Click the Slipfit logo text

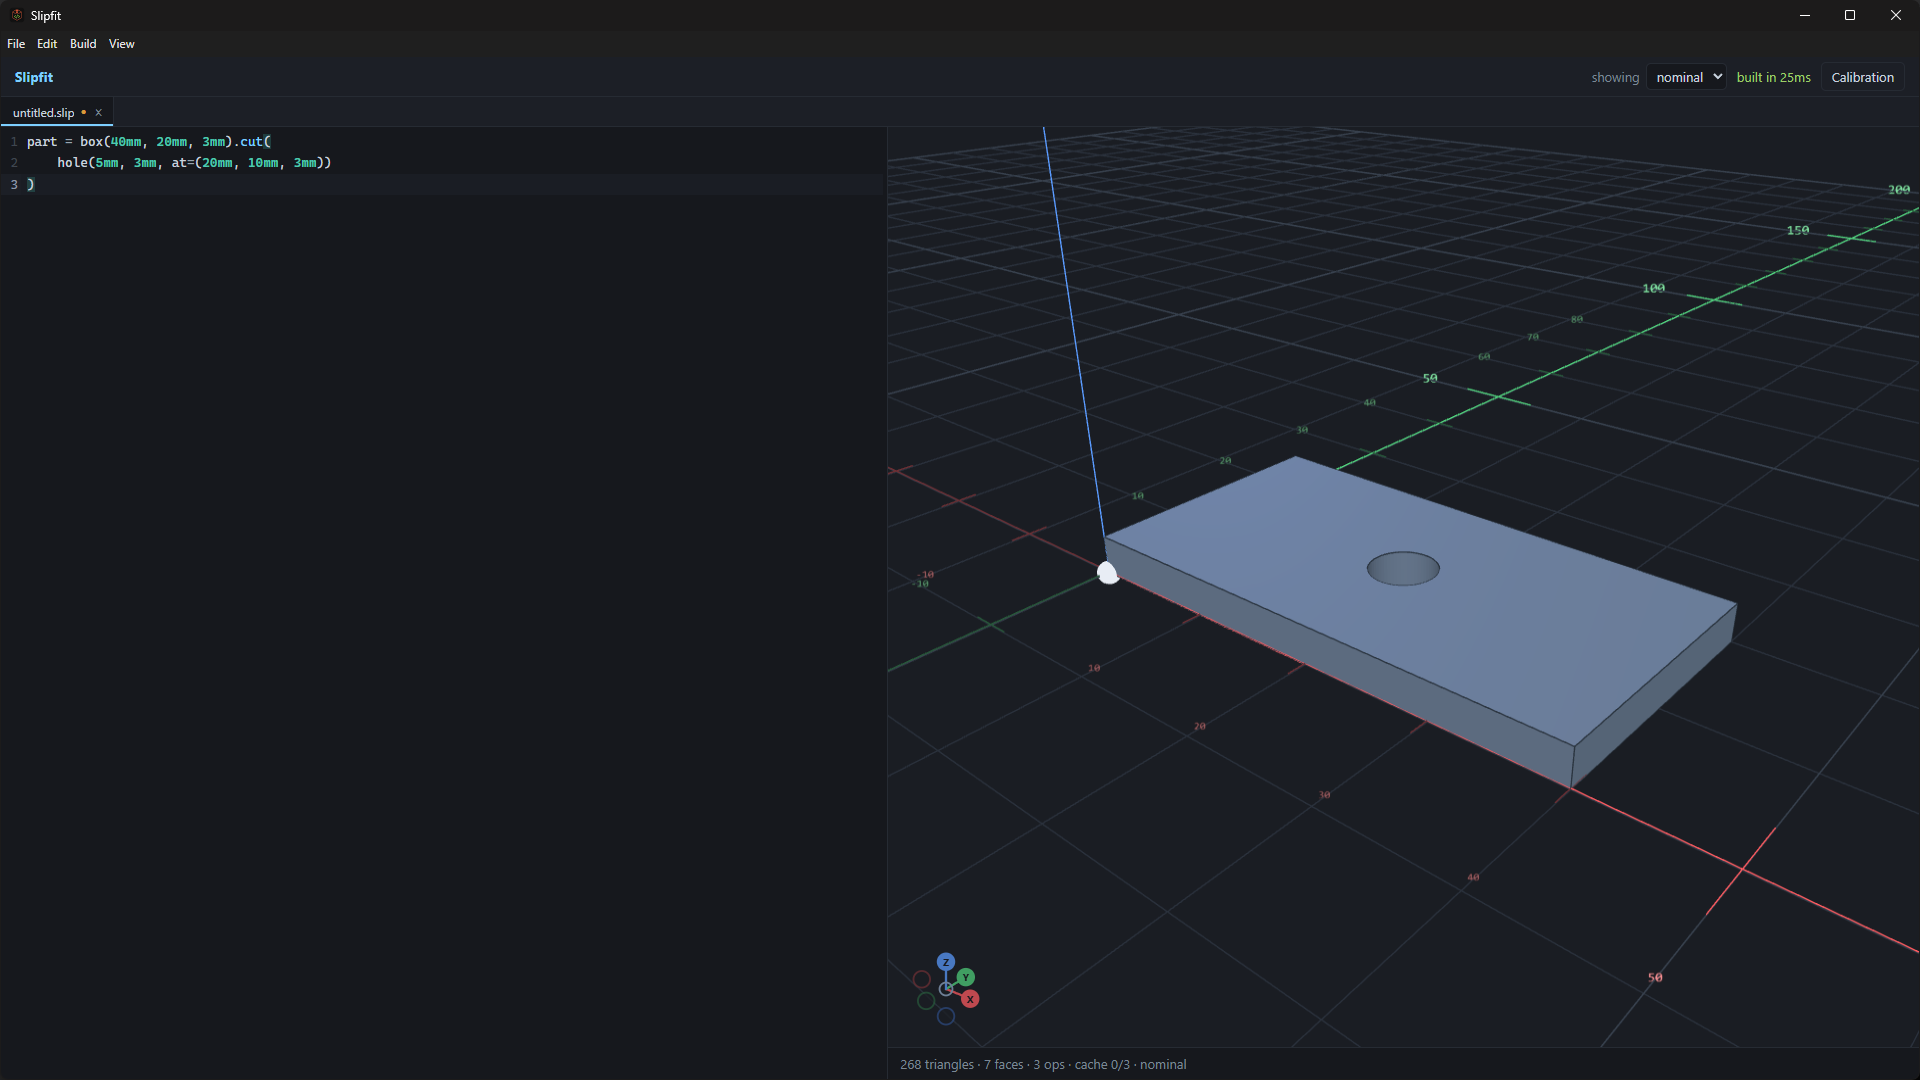pos(34,77)
